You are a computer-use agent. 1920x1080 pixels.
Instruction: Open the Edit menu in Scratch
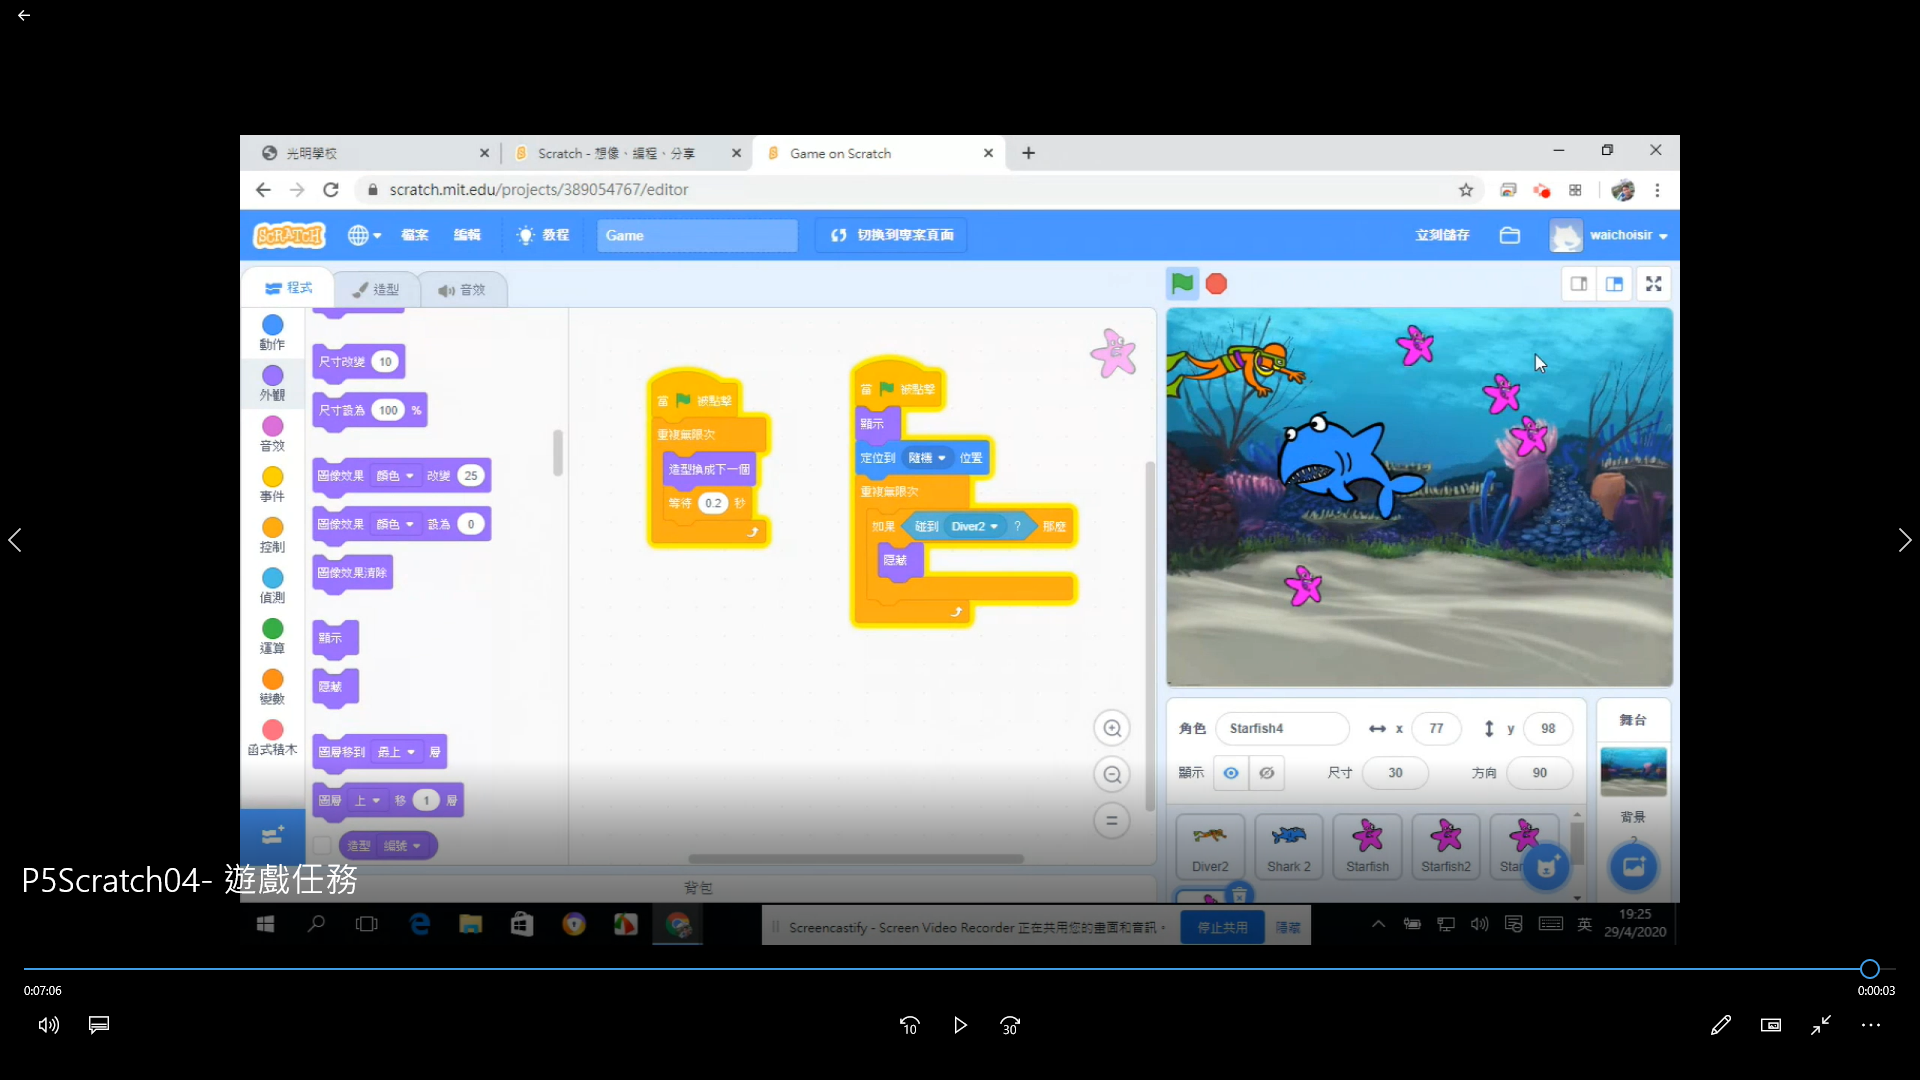467,235
